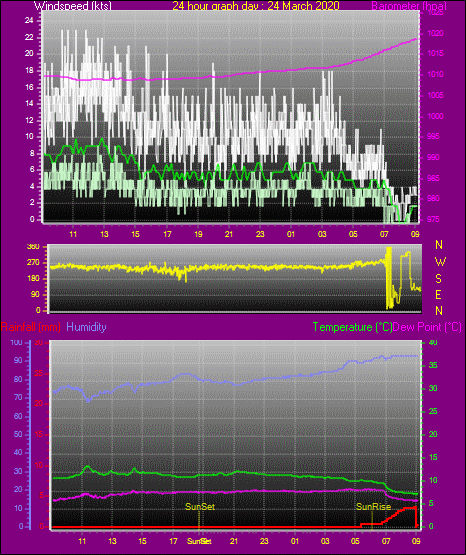Image resolution: width=466 pixels, height=555 pixels.
Task: Click the 100 value on humidity axis
Action: [16, 342]
